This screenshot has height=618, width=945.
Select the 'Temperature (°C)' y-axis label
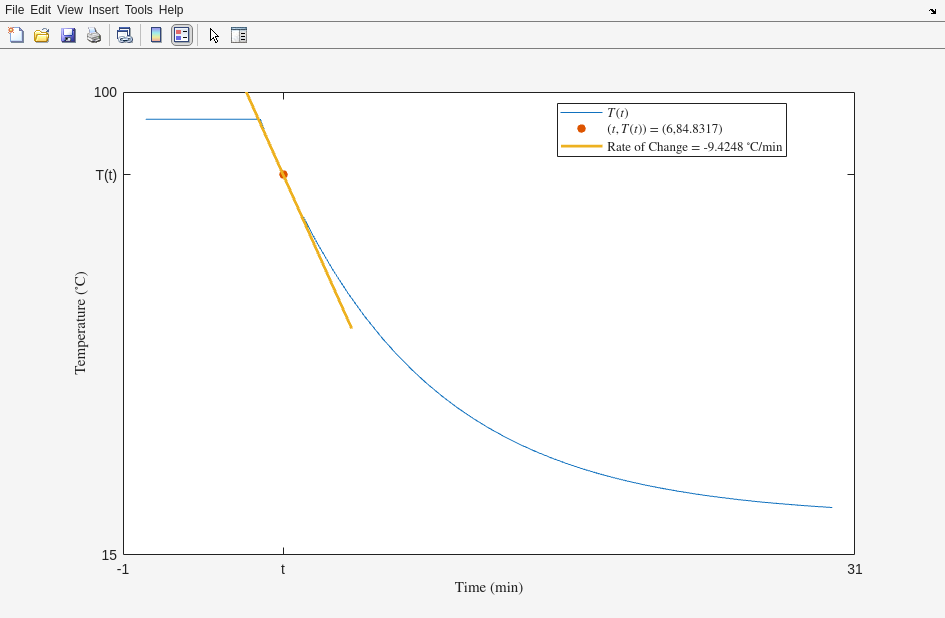pyautogui.click(x=81, y=323)
